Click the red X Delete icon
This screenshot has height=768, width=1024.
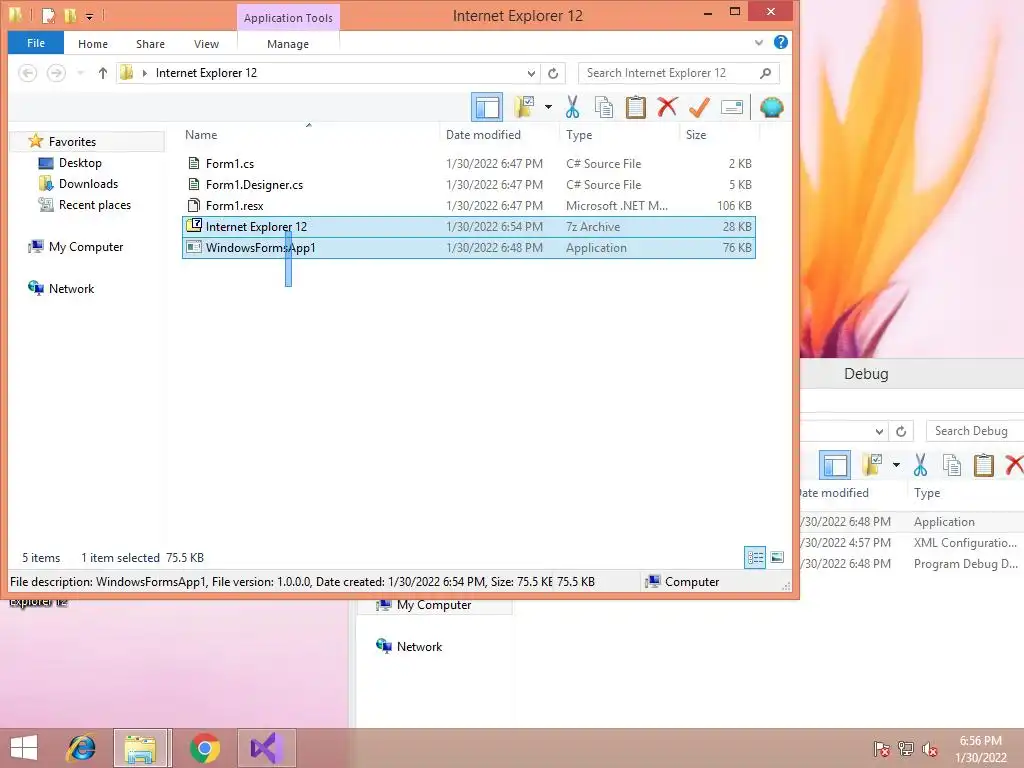pyautogui.click(x=667, y=107)
